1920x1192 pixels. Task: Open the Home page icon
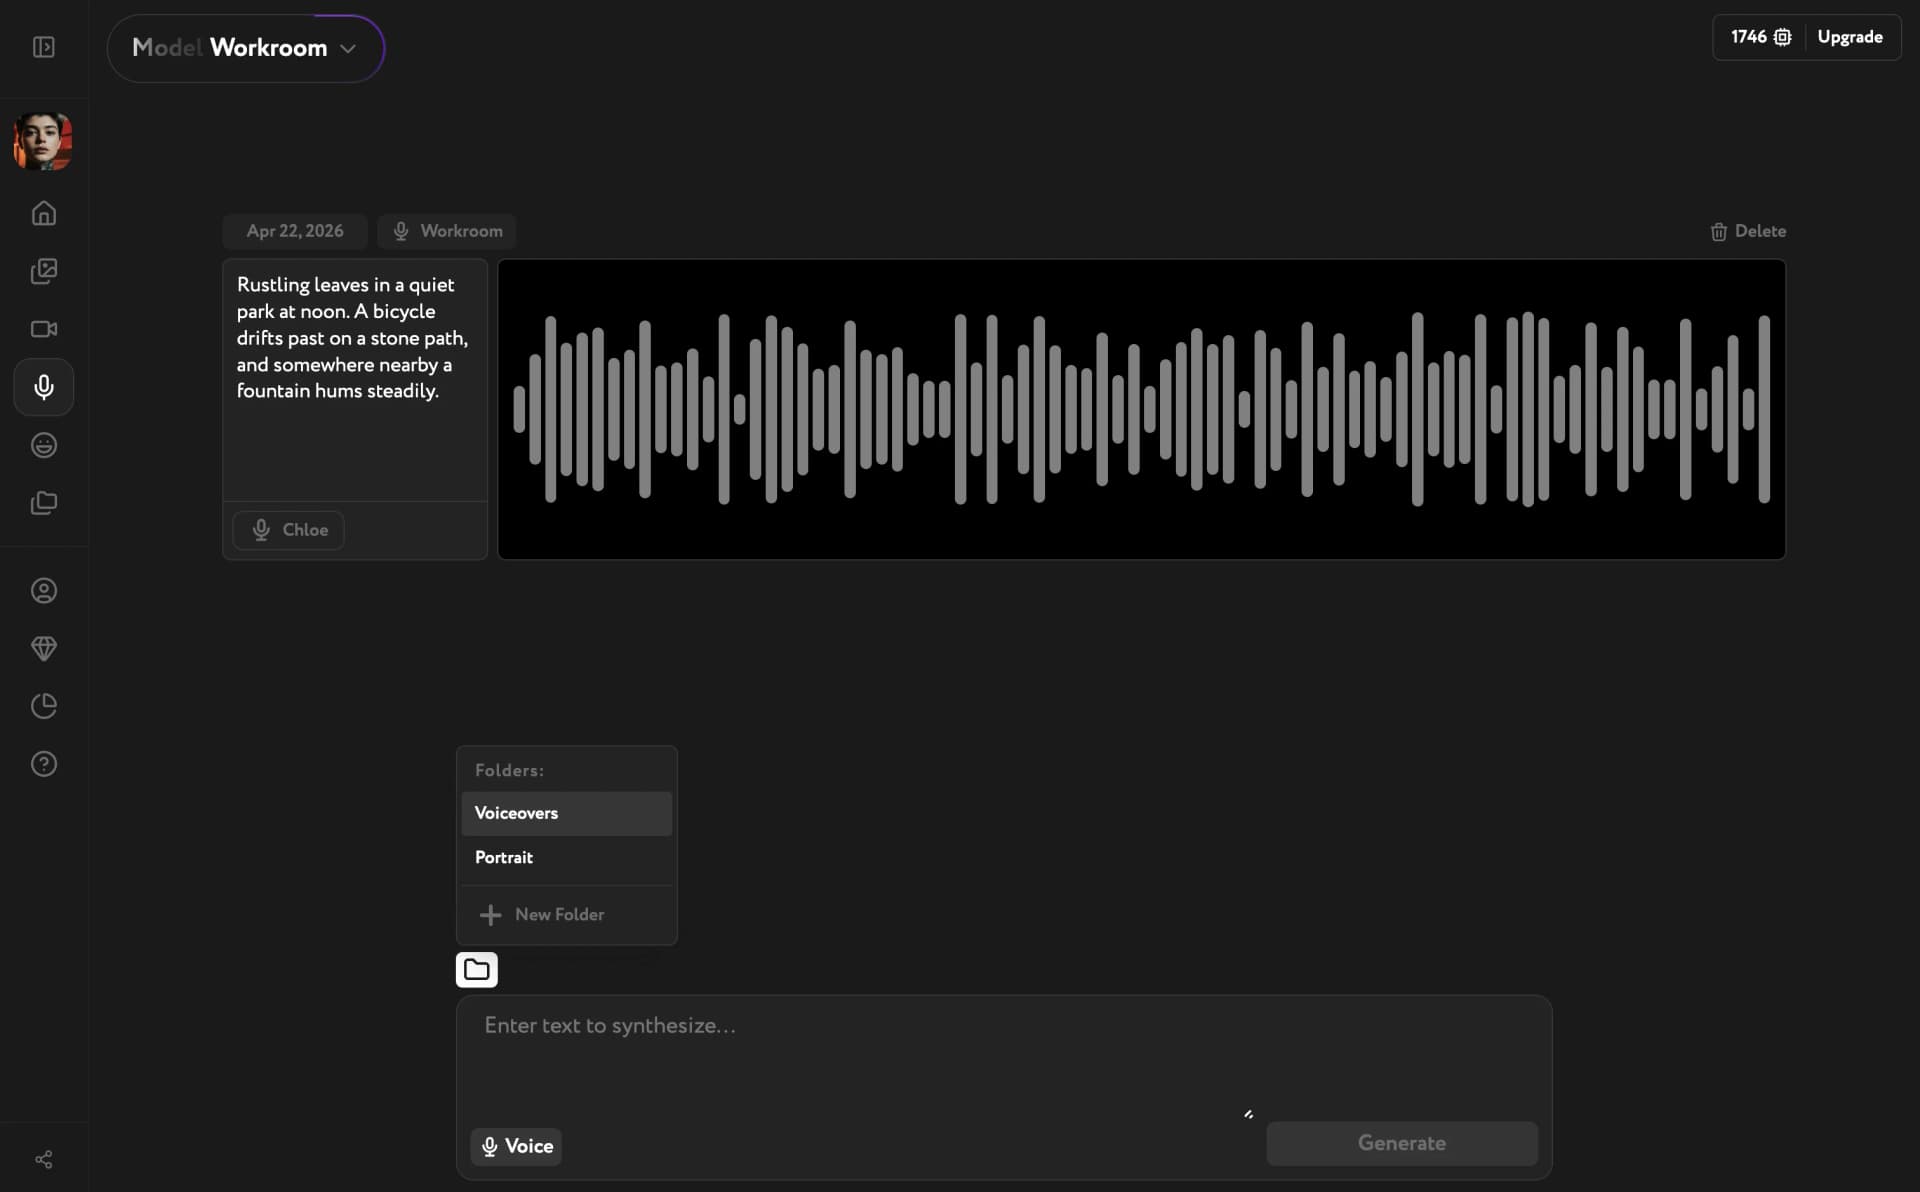click(x=43, y=213)
